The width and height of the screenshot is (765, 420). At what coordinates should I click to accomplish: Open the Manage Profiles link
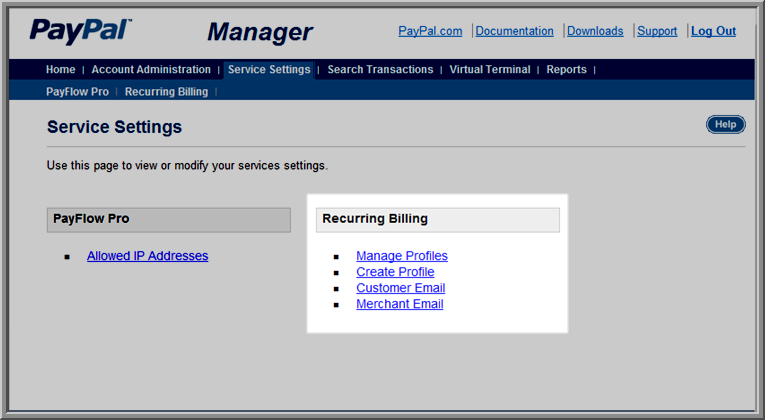coord(402,256)
